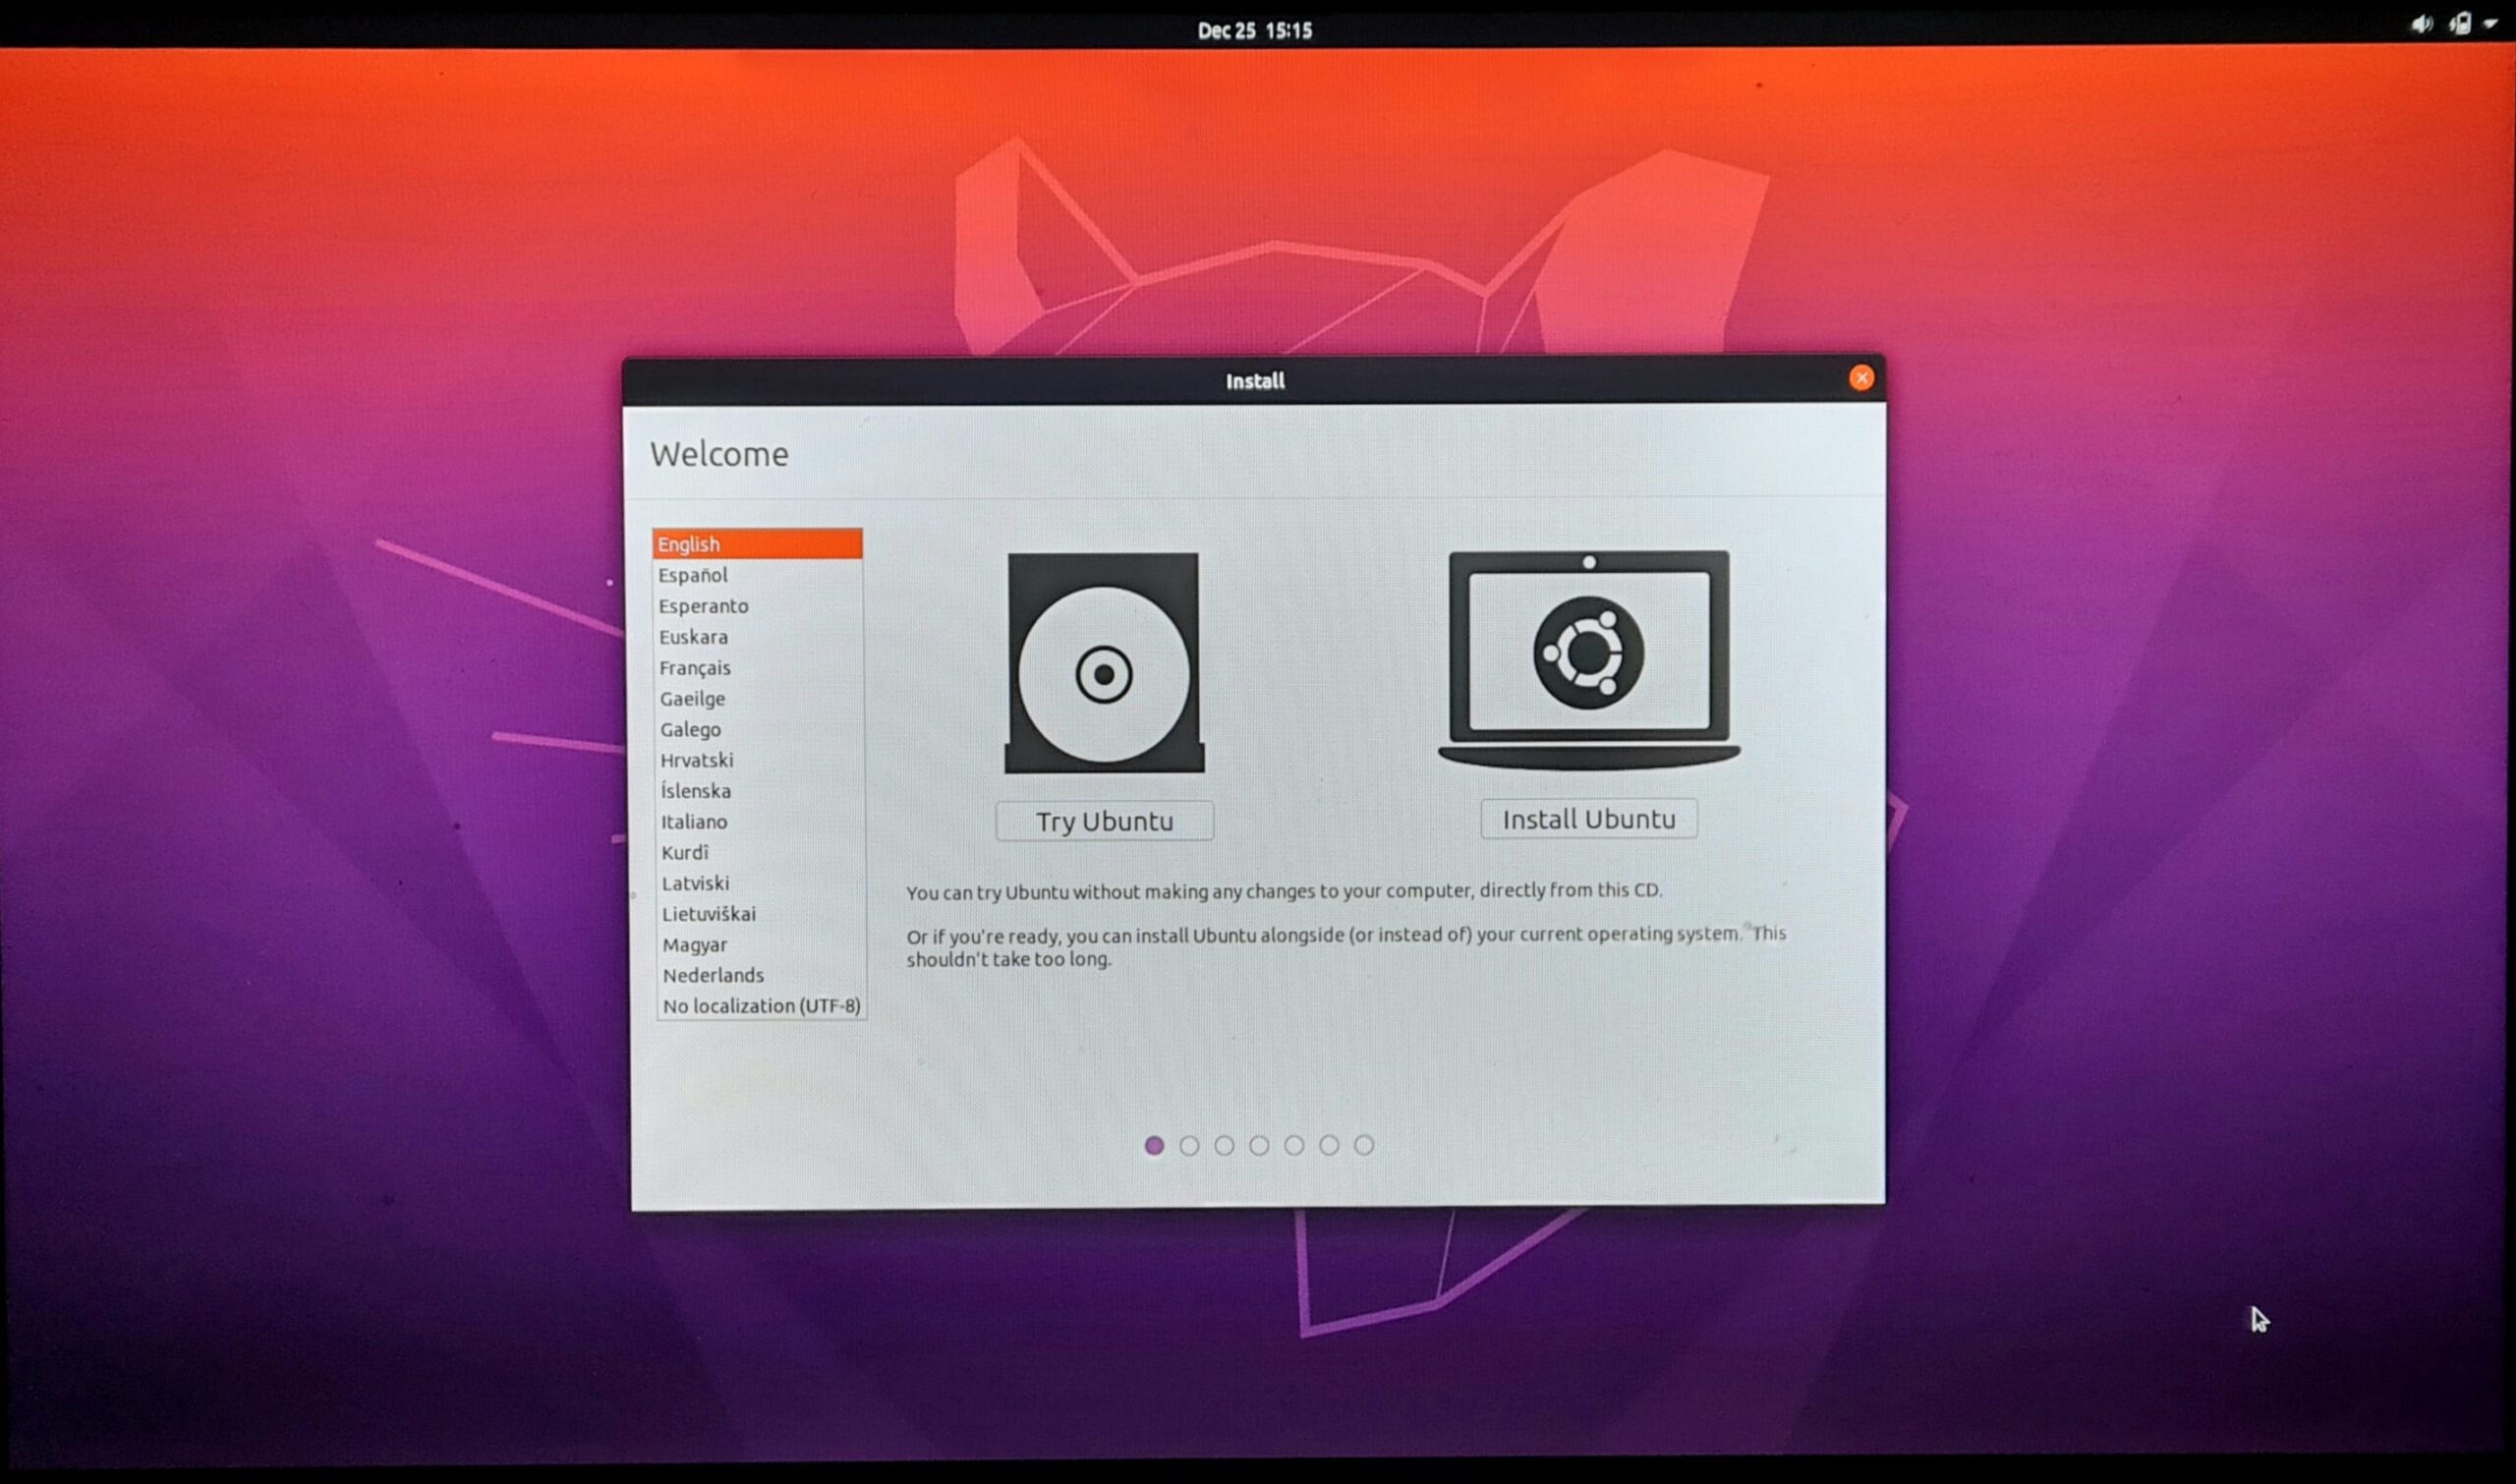Choose Français as the language
2516x1484 pixels.
click(695, 668)
